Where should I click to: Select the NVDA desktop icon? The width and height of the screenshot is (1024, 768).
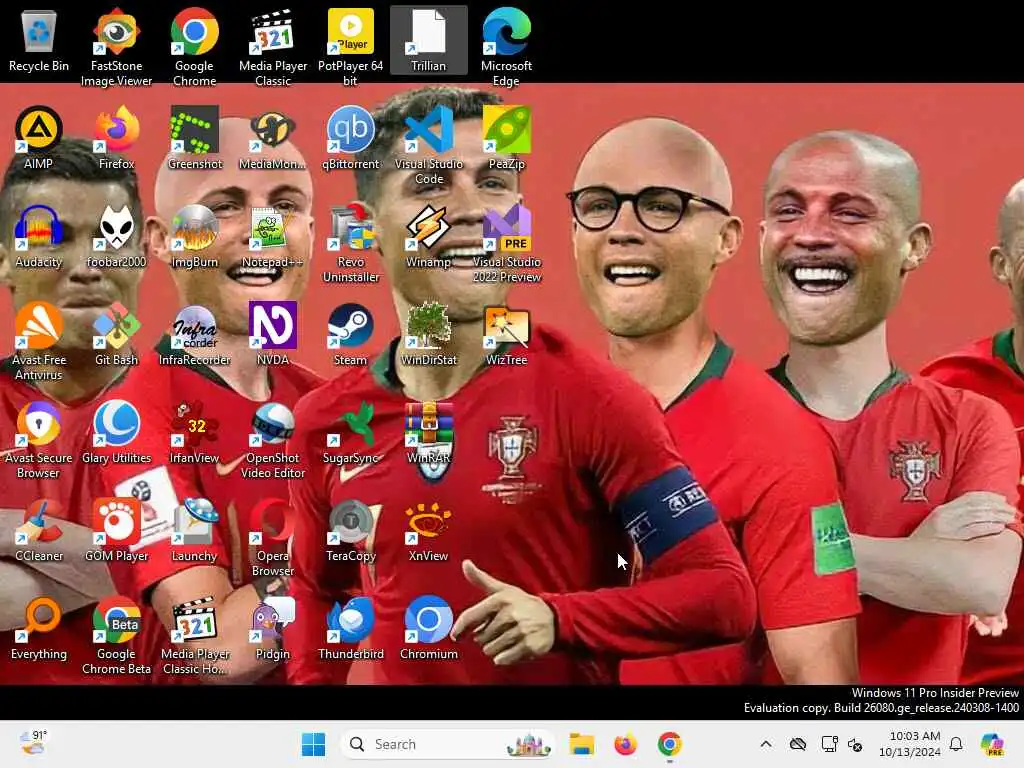273,334
